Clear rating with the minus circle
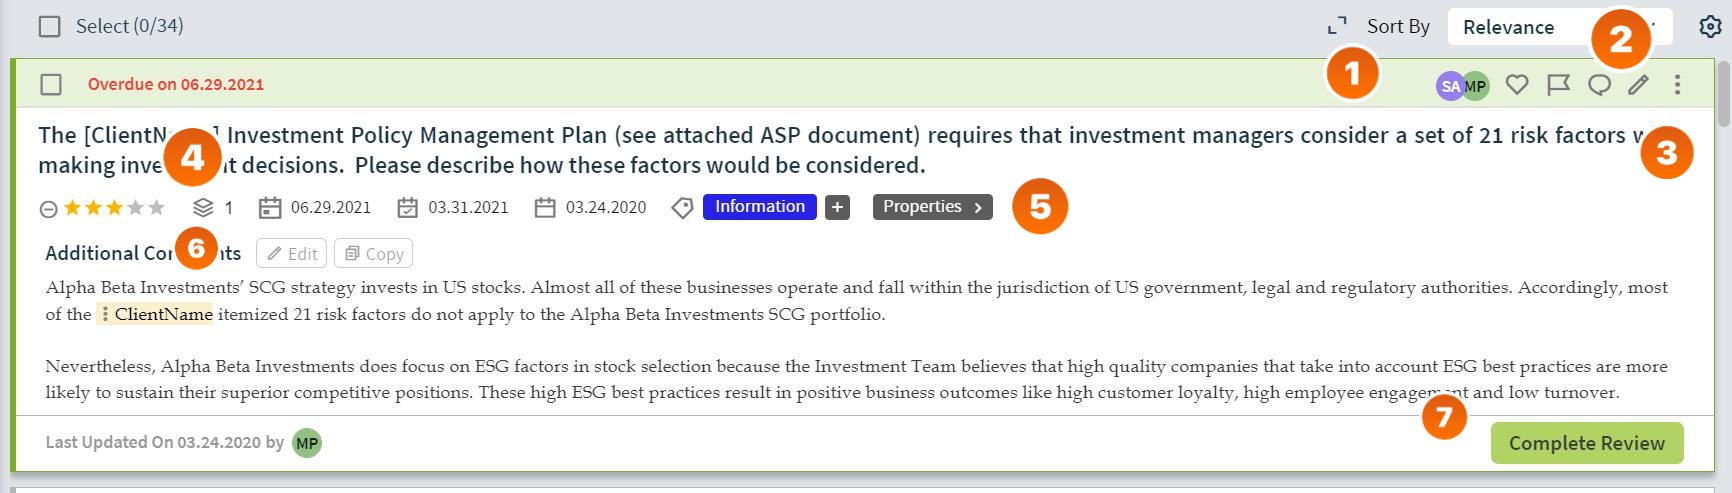The height and width of the screenshot is (493, 1732). coord(48,209)
